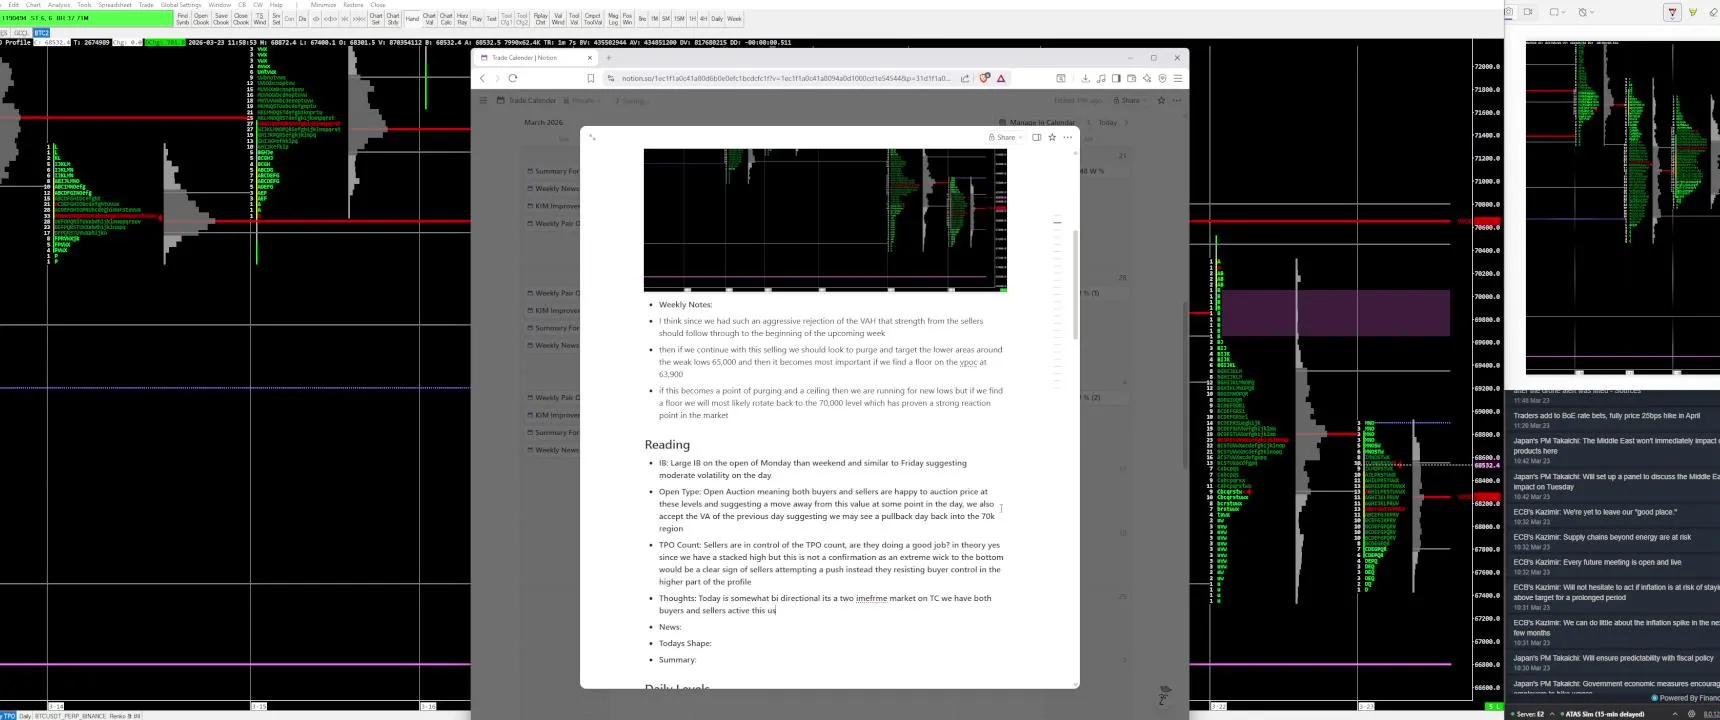Screen dimensions: 1720x720
Task: Favorite the page with the popup star
Action: tap(1052, 137)
